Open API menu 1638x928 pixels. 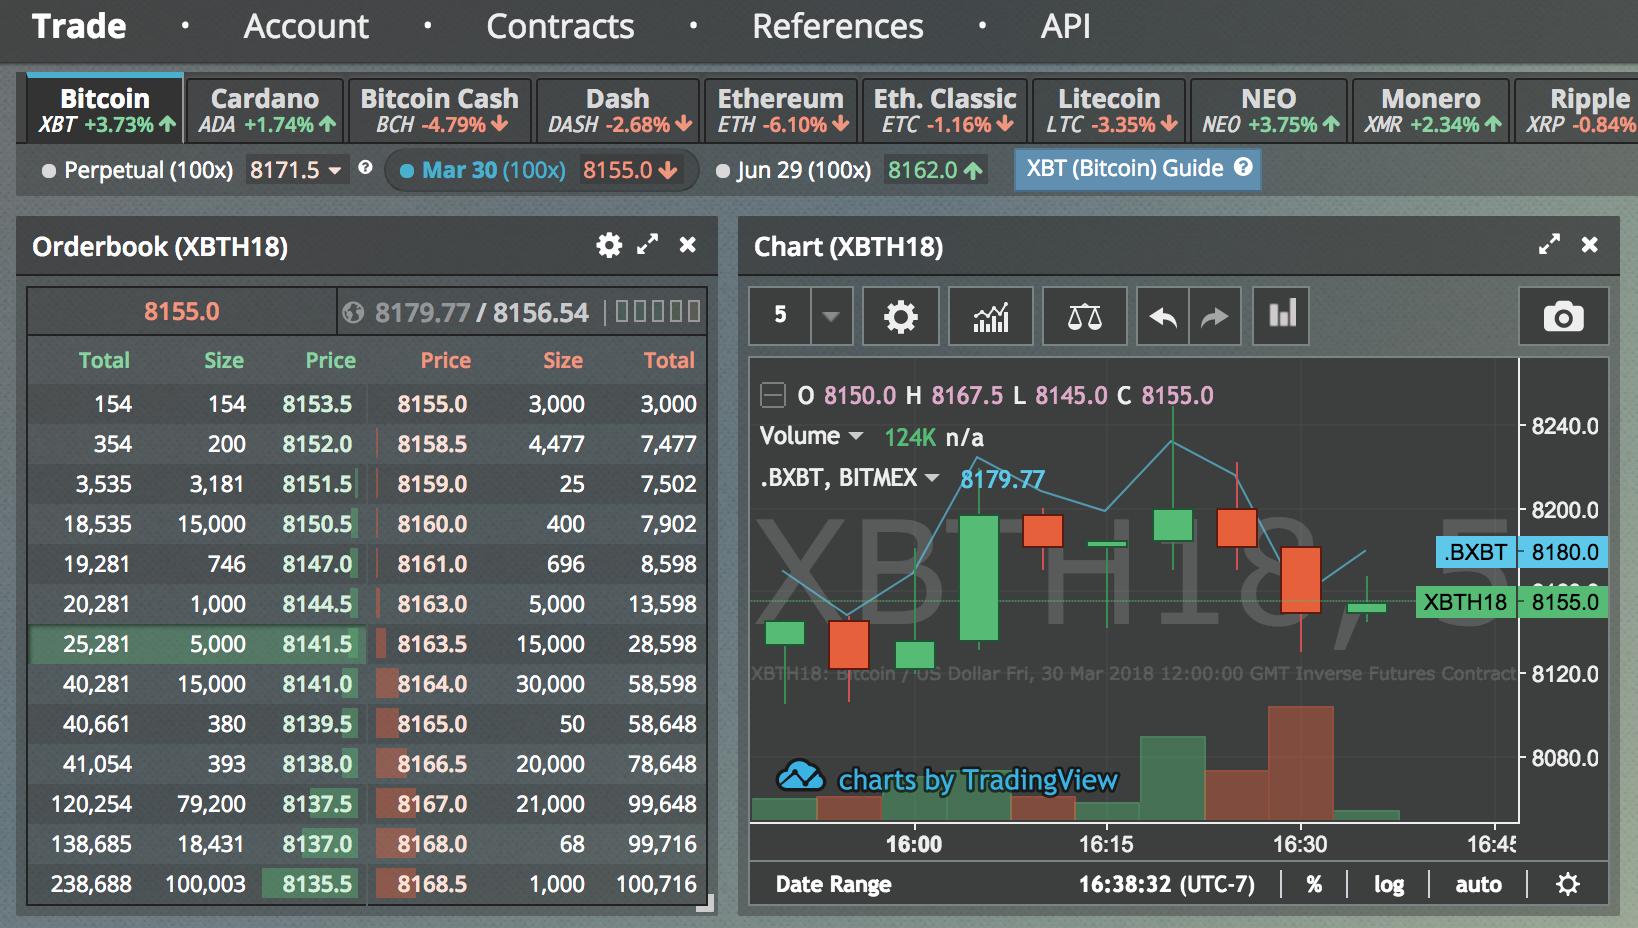tap(1065, 26)
